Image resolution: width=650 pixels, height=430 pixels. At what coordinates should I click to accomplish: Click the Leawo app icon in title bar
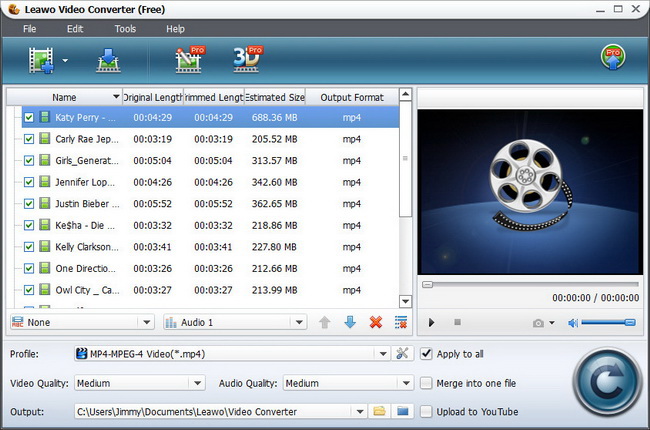[14, 9]
